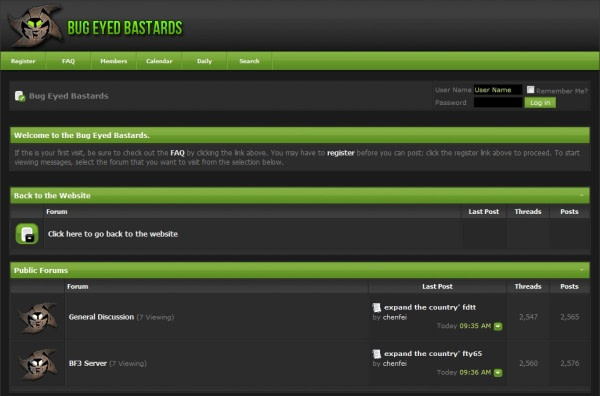The width and height of the screenshot is (600, 396).
Task: Click the Bug Eyed Bastards logo emblem
Action: (35, 26)
